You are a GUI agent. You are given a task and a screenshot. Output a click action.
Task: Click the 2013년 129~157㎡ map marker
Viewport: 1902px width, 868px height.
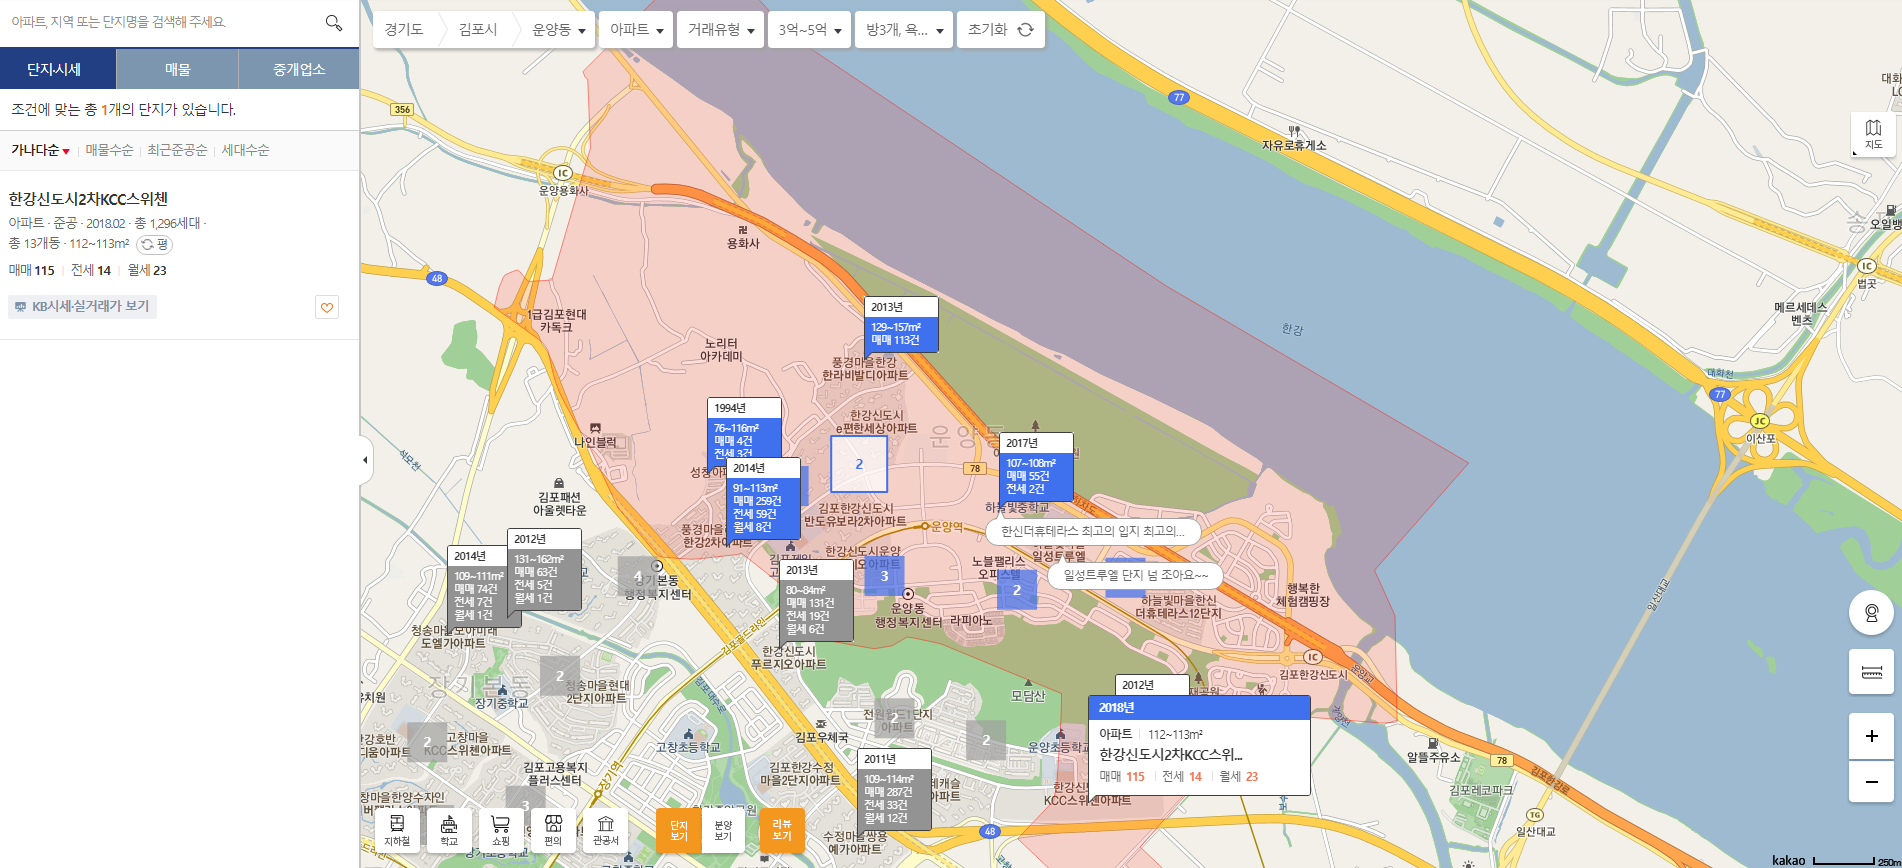(x=901, y=324)
